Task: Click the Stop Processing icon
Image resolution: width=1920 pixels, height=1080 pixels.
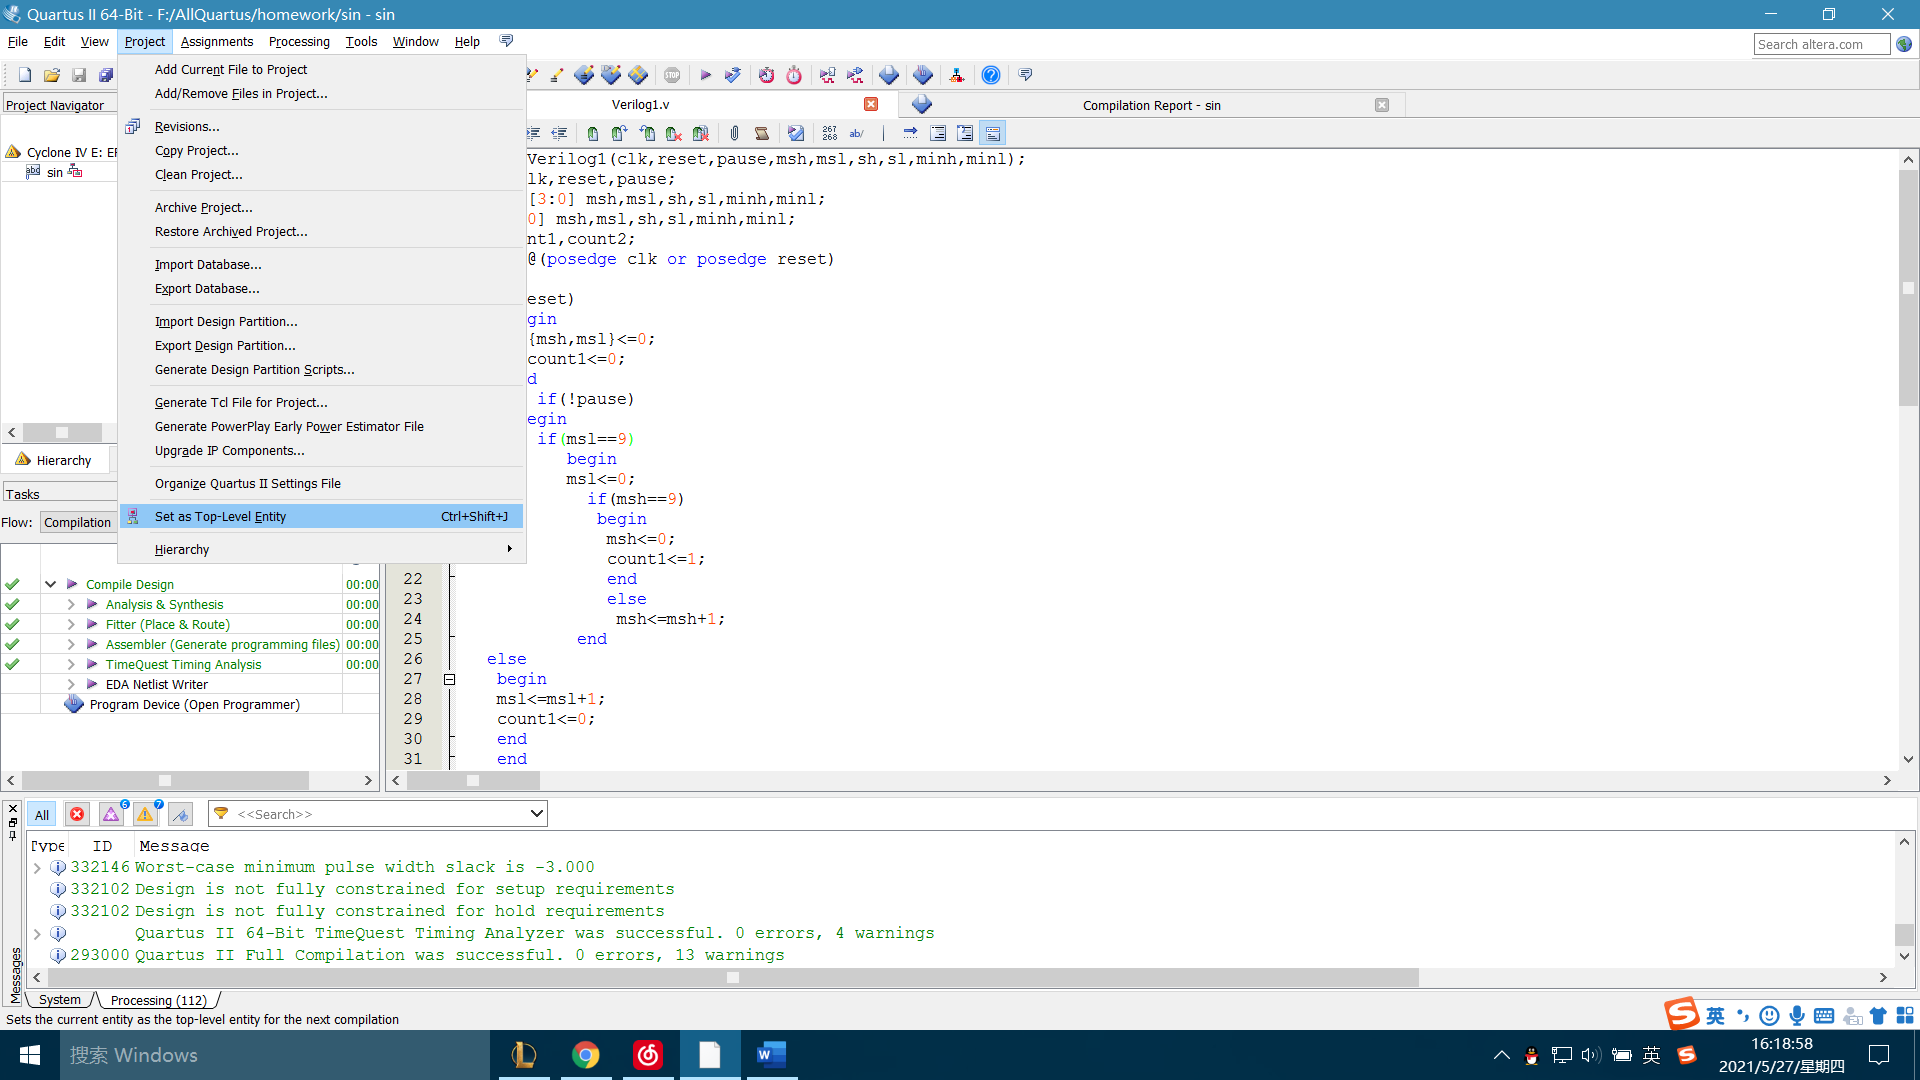Action: [x=672, y=75]
